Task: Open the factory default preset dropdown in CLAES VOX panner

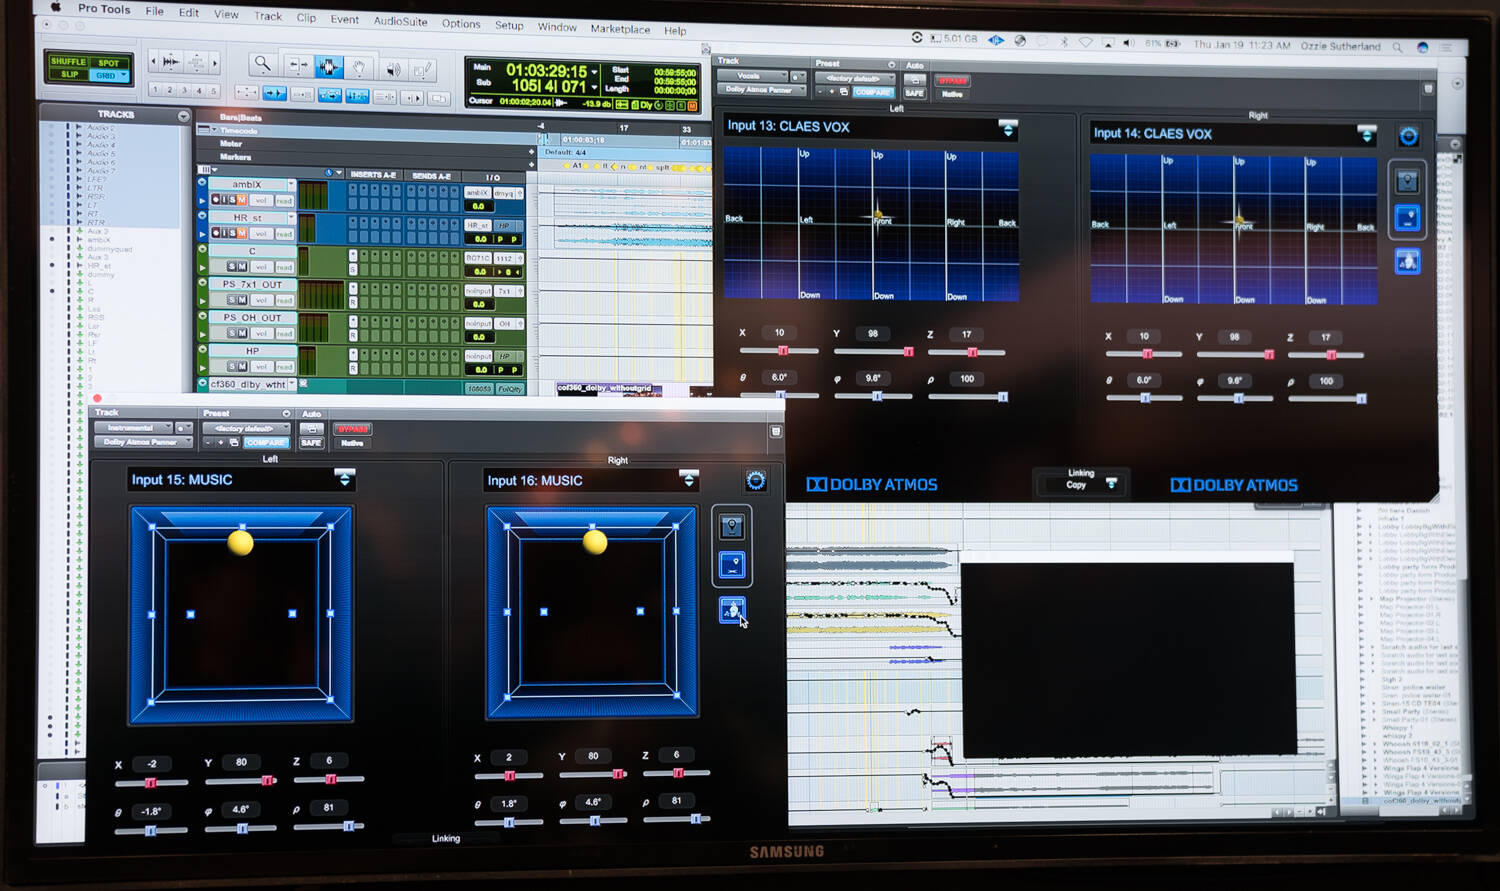Action: pyautogui.click(x=854, y=78)
